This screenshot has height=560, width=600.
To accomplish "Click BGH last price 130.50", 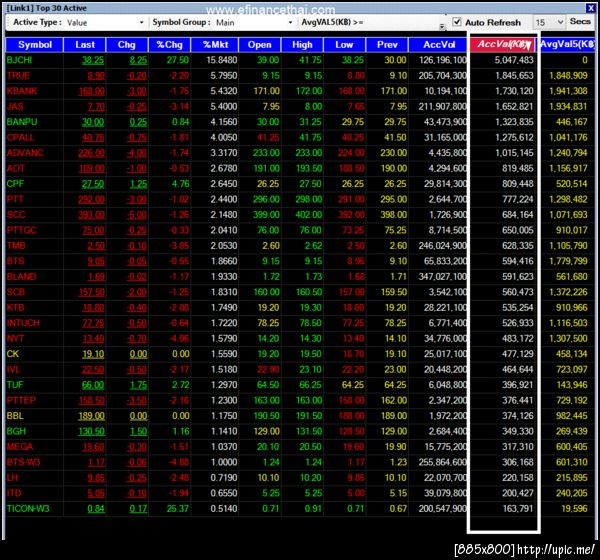I will [91, 431].
